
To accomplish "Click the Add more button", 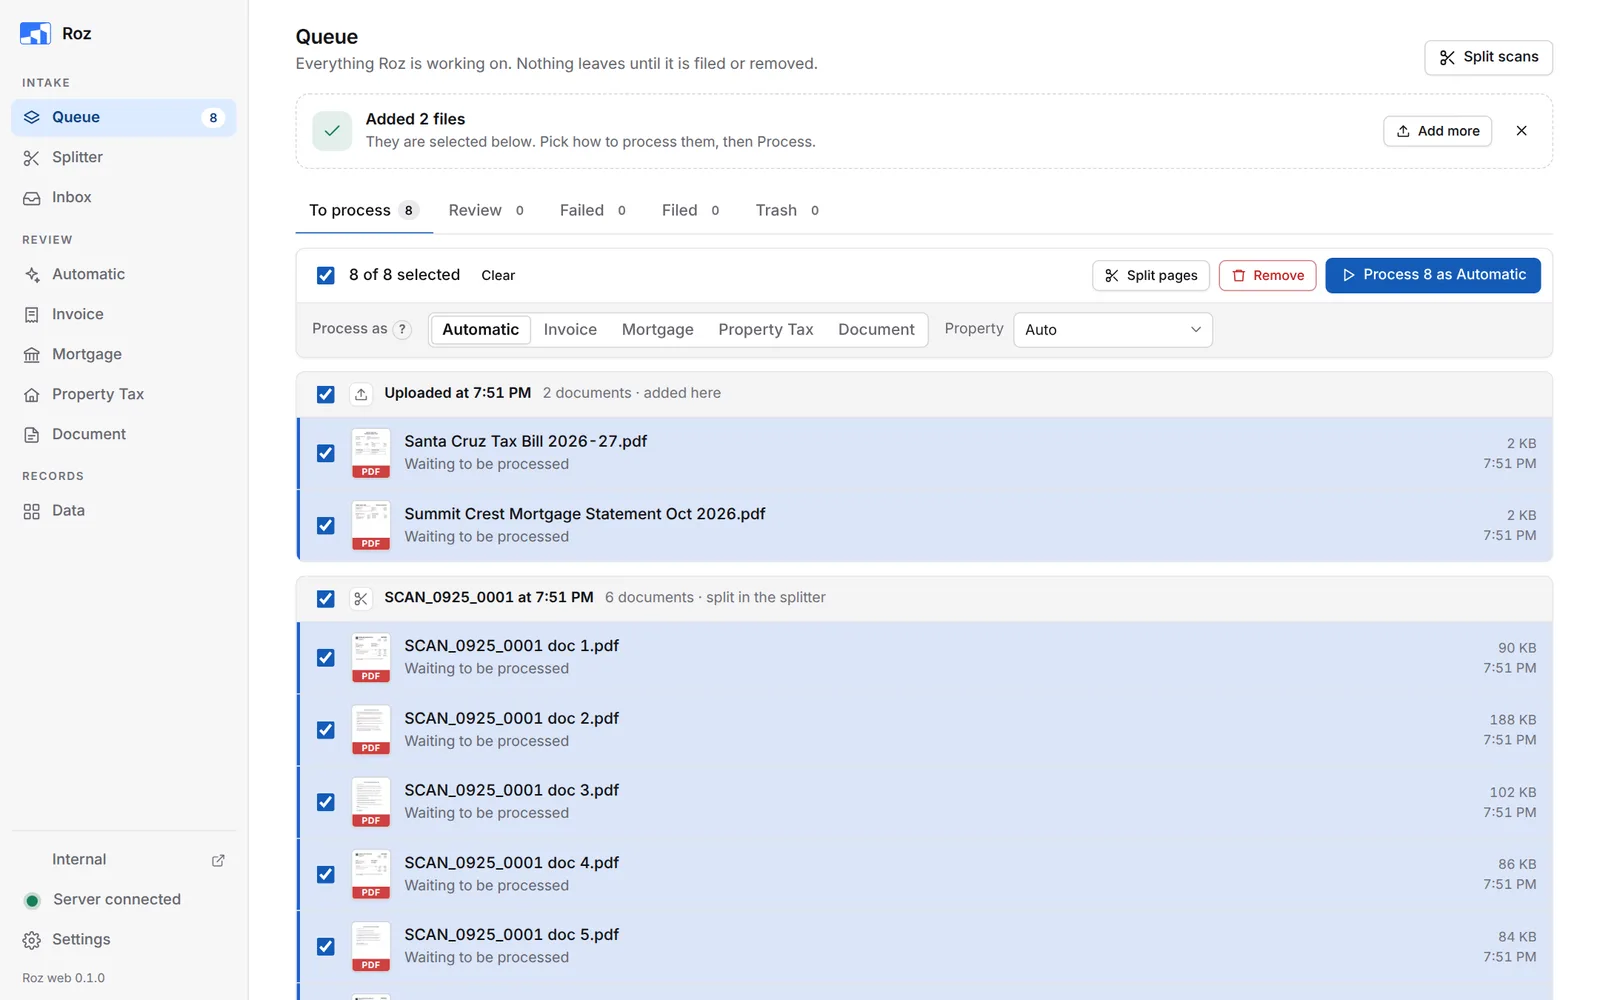I will click(1437, 131).
